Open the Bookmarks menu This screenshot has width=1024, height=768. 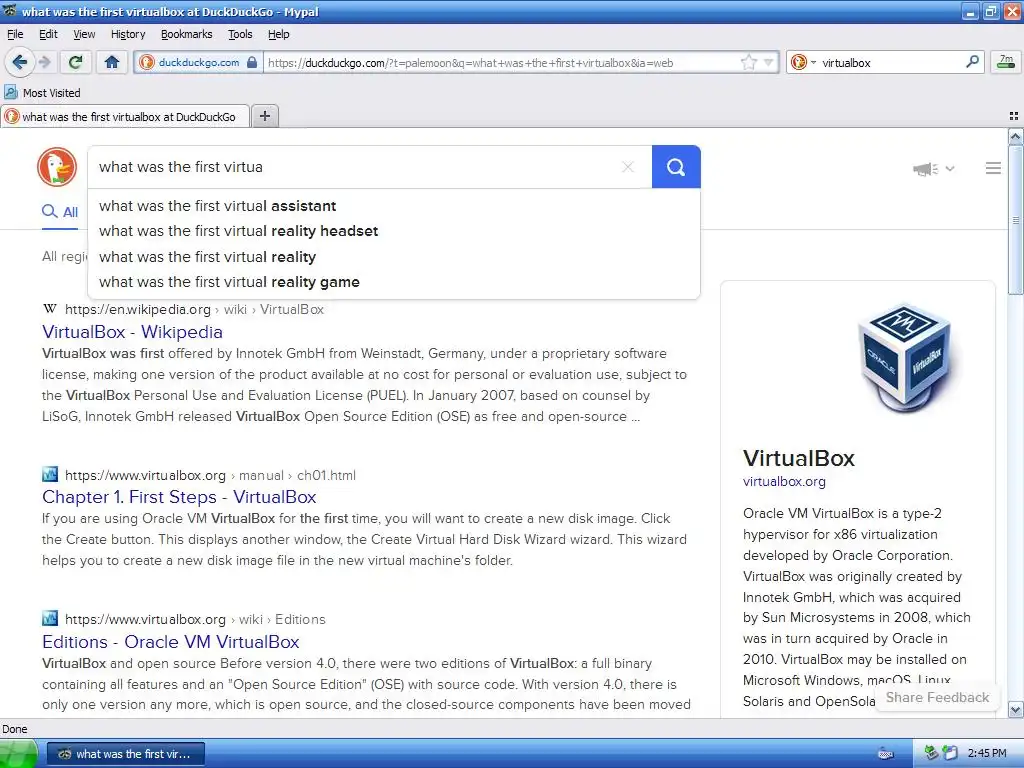click(186, 34)
